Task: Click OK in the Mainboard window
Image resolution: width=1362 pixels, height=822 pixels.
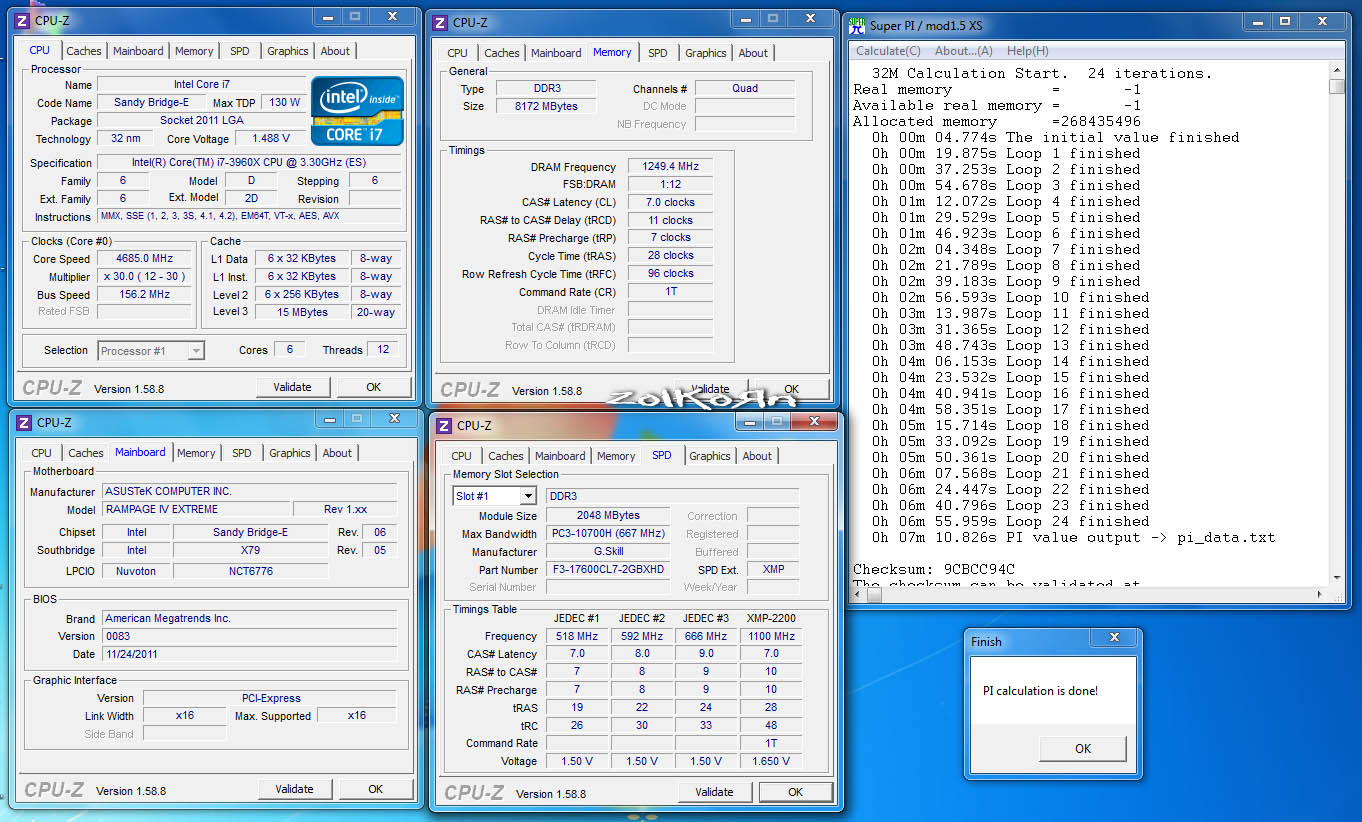Action: tap(375, 789)
